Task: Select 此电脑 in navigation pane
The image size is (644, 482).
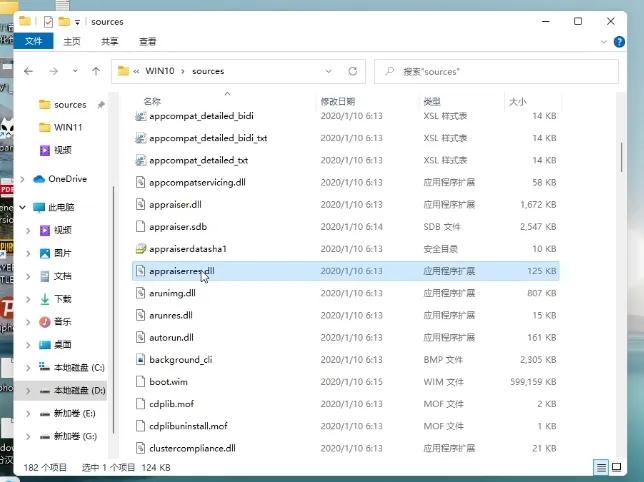Action: (x=54, y=207)
